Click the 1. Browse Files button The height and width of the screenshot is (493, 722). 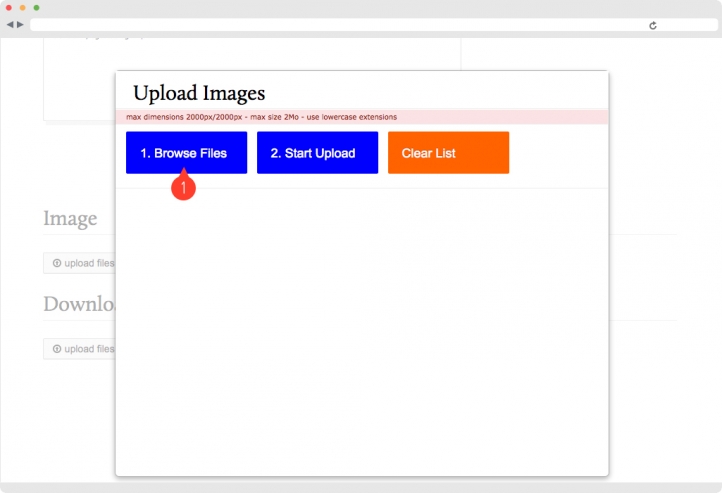click(186, 152)
